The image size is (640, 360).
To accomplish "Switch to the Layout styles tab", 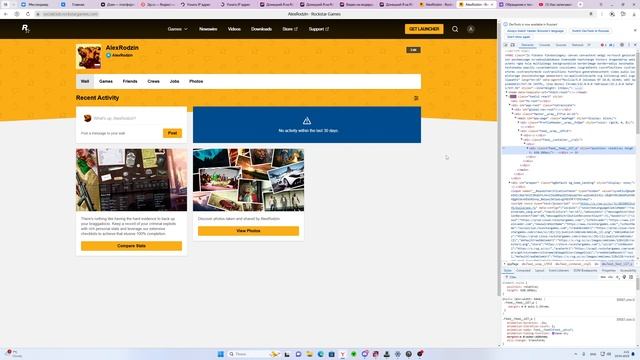I will [539, 271].
